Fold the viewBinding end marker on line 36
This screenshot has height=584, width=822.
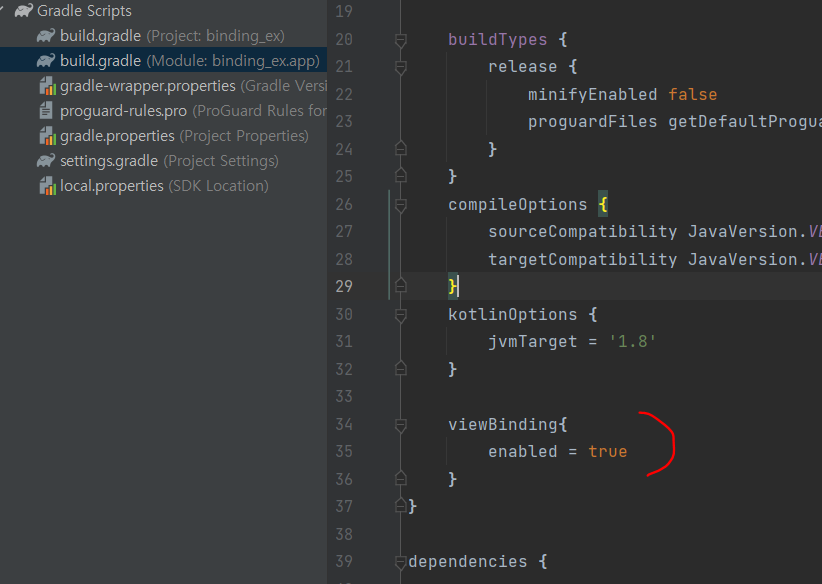point(401,479)
